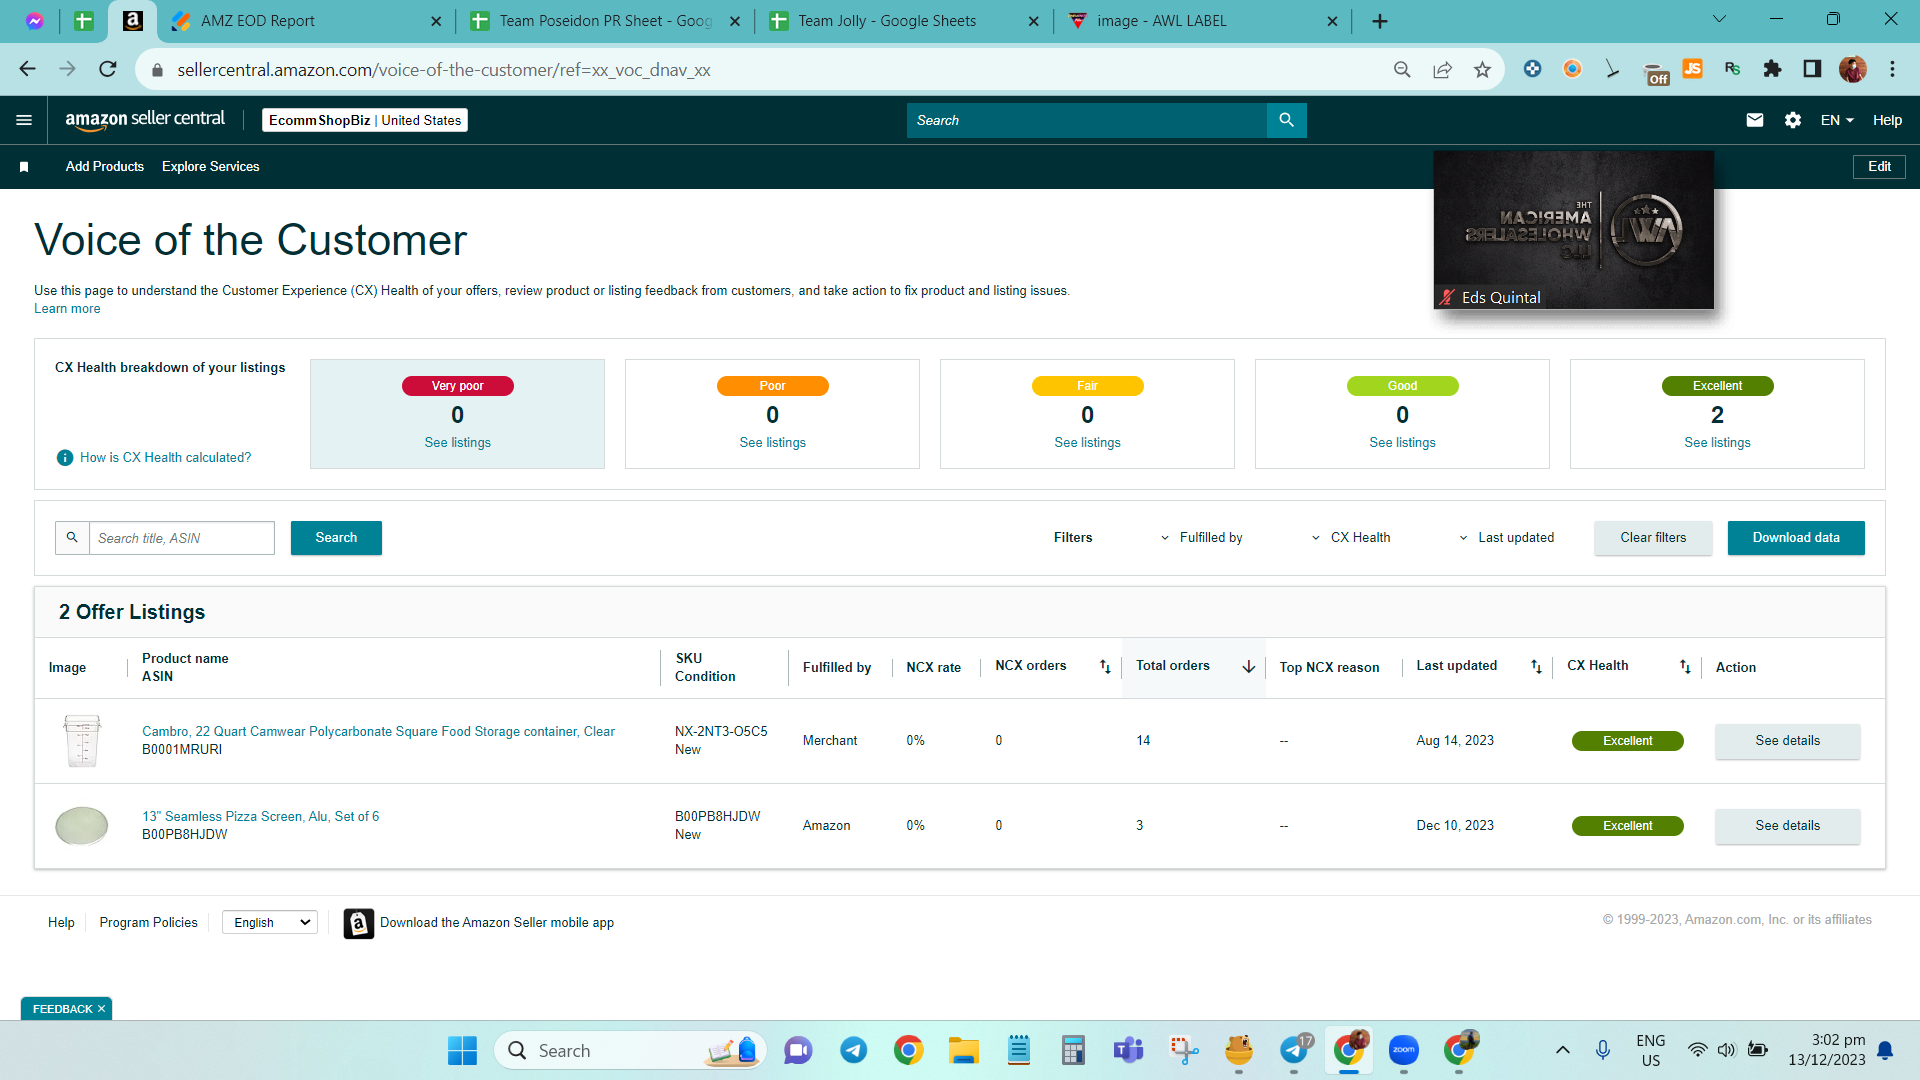Click the teal Search button
The image size is (1920, 1080).
click(336, 538)
